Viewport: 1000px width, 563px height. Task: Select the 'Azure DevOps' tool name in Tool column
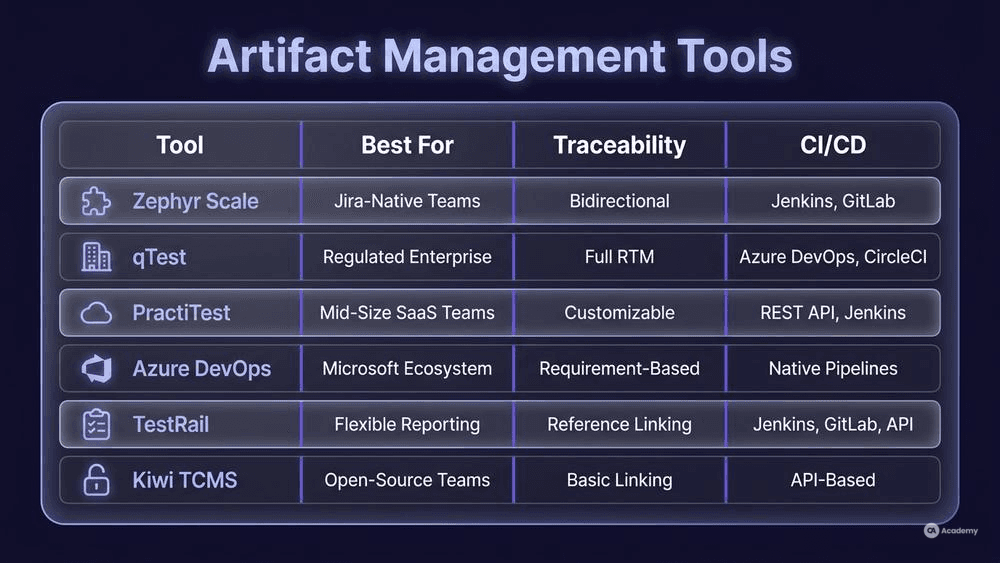tap(202, 369)
